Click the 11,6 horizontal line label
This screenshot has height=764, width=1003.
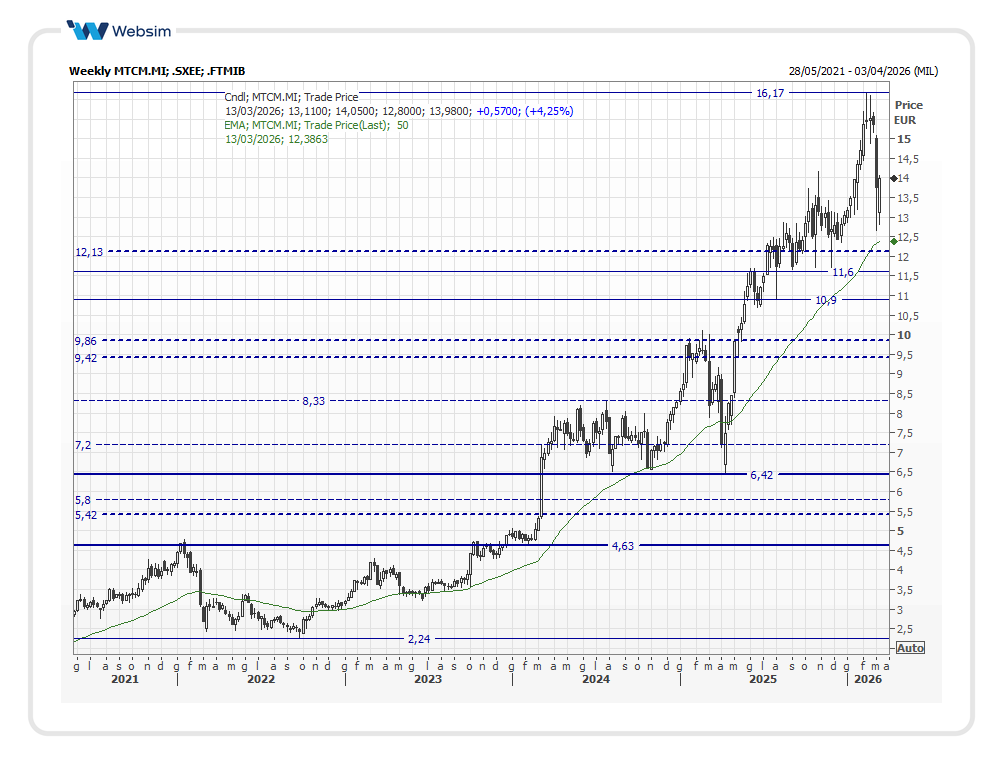point(843,272)
